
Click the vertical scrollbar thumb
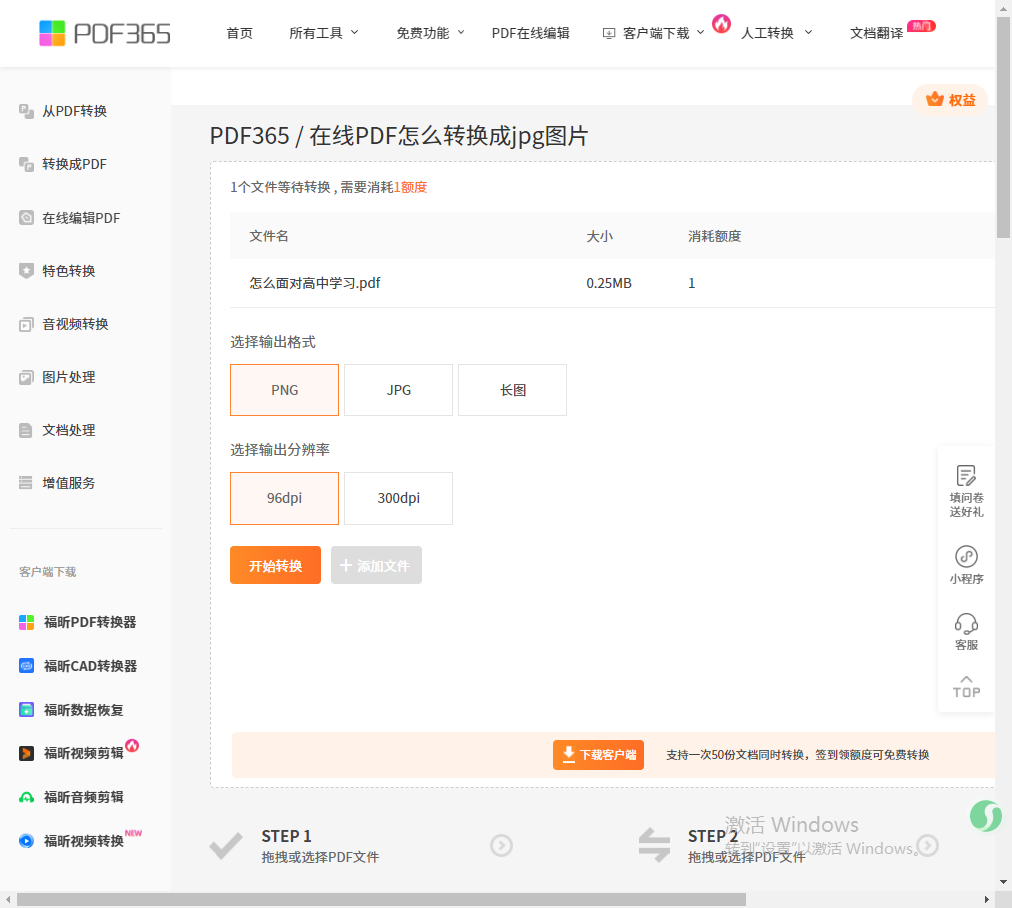pos(1004,128)
